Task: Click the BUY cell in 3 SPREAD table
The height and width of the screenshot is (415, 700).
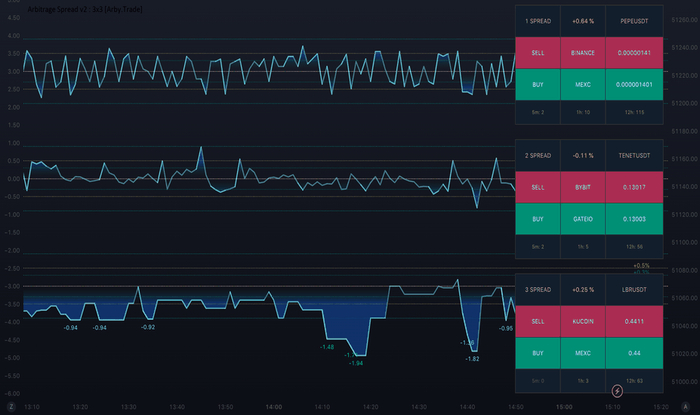Action: coord(538,353)
